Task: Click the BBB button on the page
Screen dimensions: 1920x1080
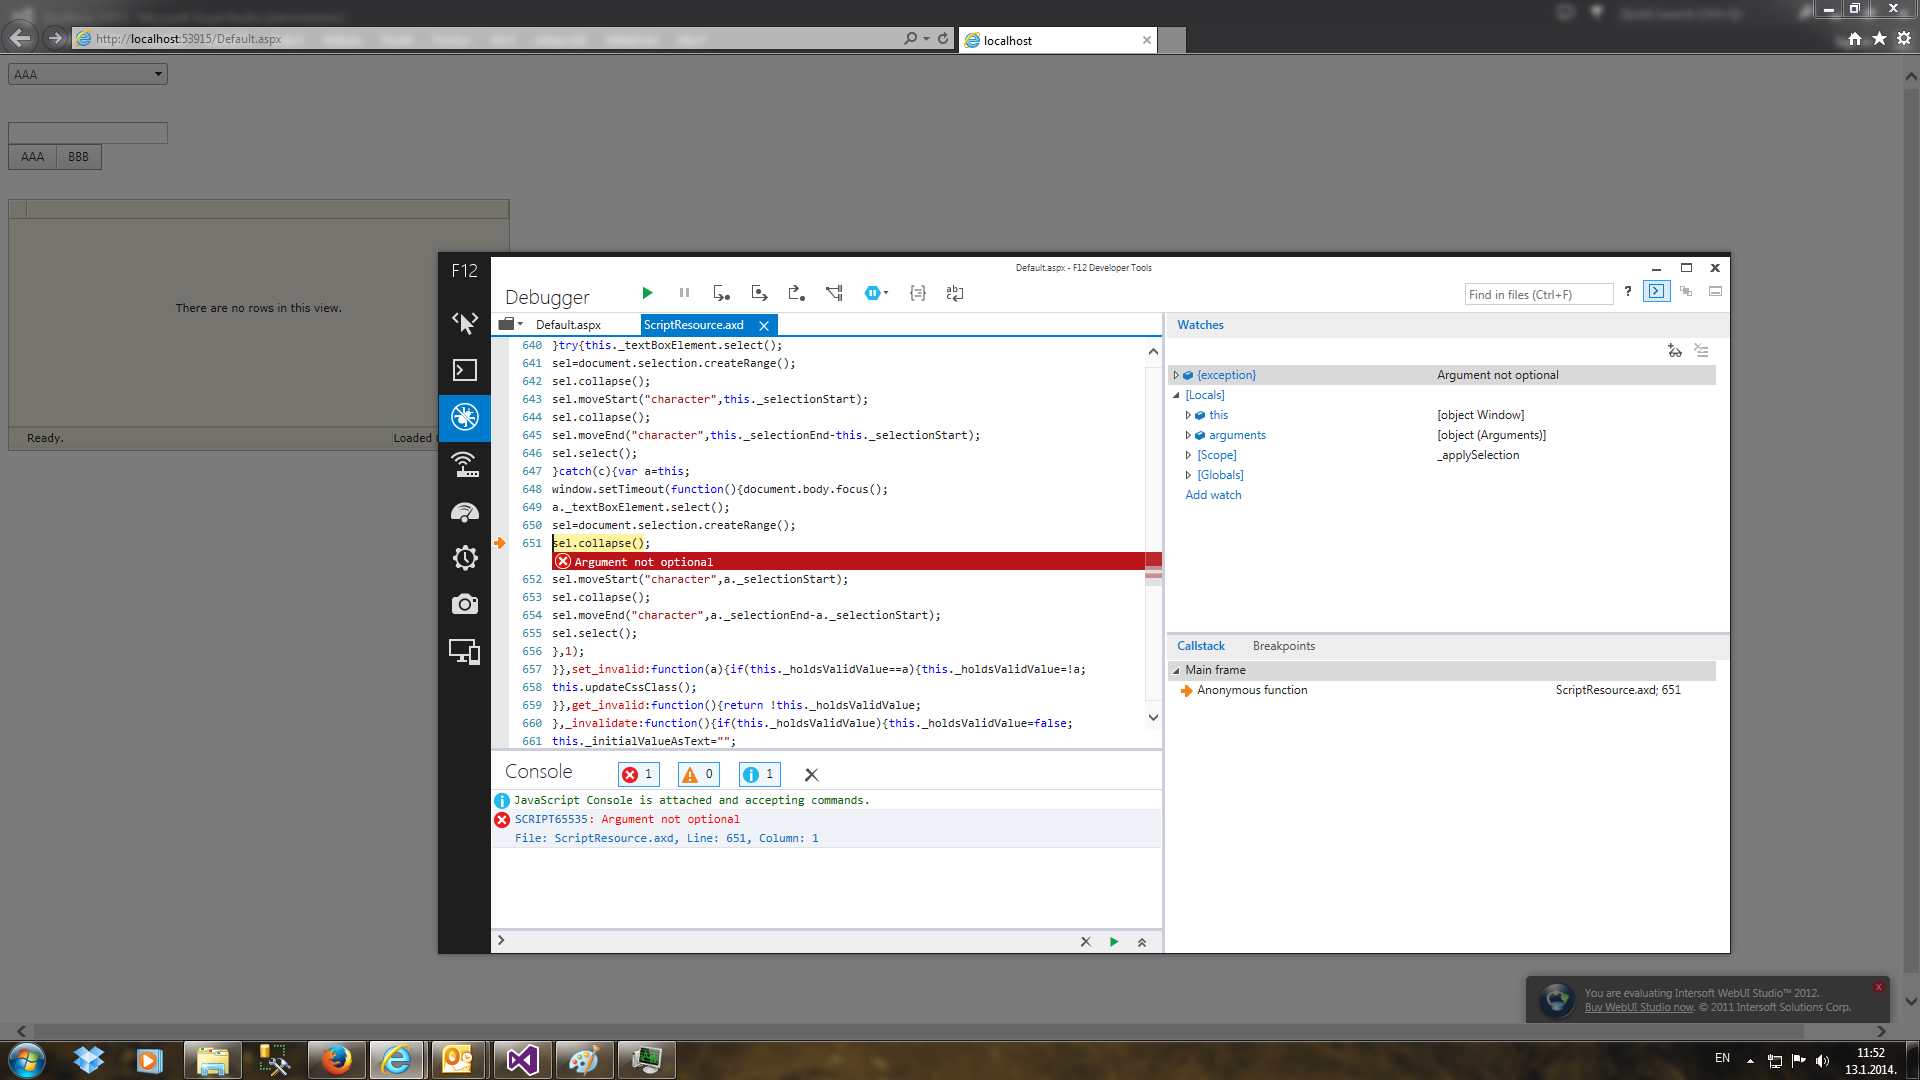Action: tap(78, 157)
